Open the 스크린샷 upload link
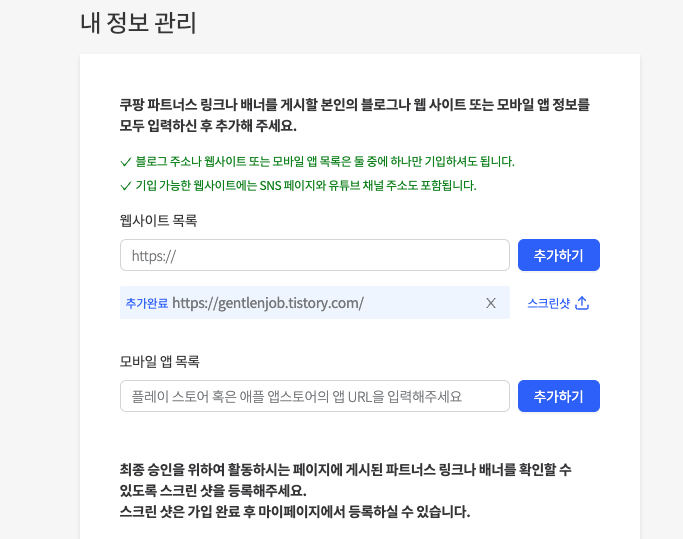Viewport: 683px width, 539px height. (558, 303)
